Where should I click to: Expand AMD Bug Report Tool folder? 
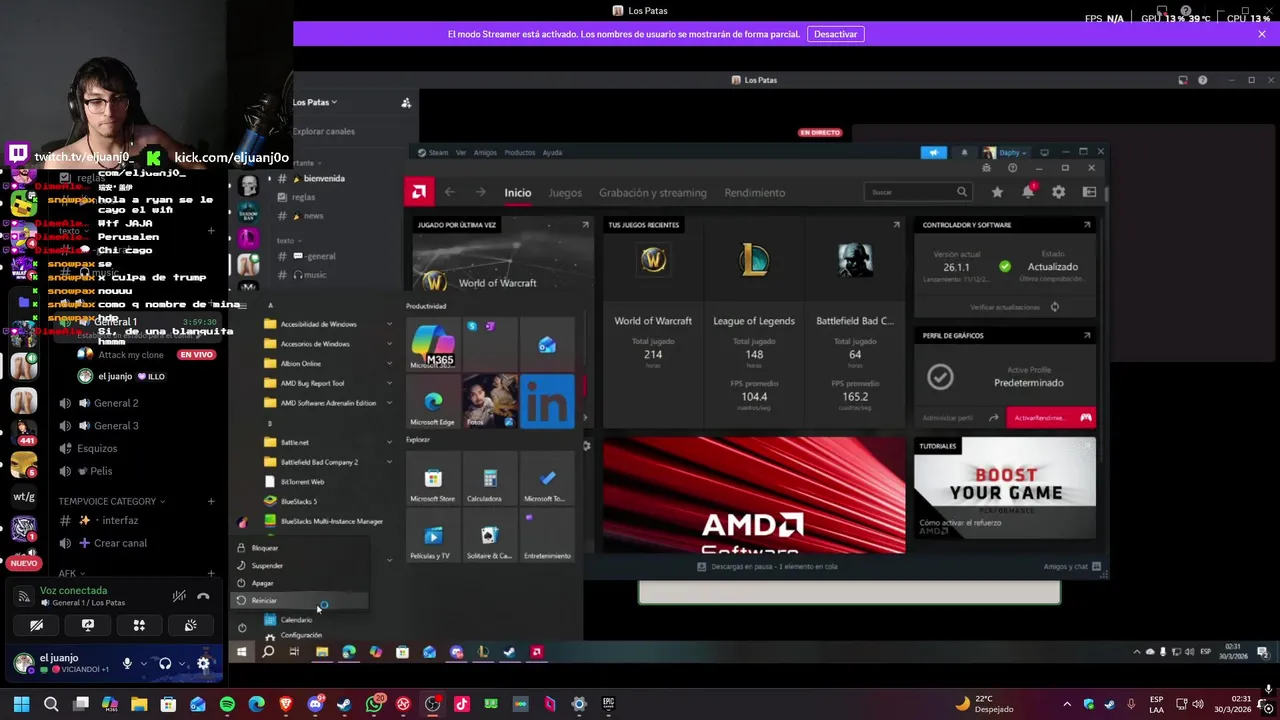tap(329, 383)
